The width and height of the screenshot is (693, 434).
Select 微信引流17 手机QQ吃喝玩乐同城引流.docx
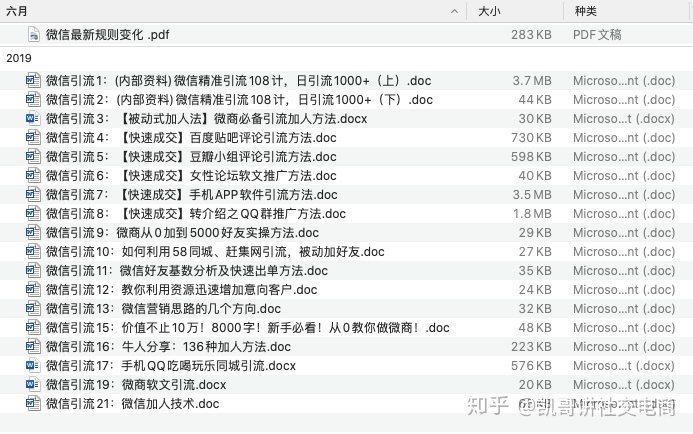171,365
